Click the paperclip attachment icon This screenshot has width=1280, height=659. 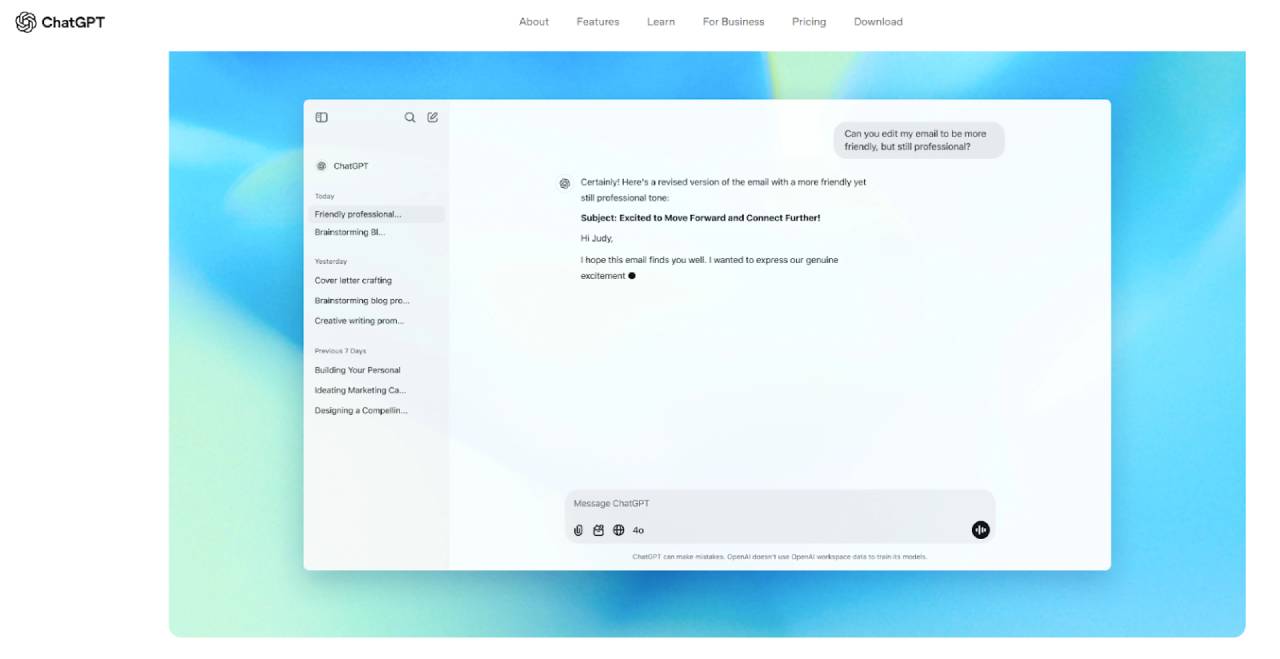tap(578, 529)
